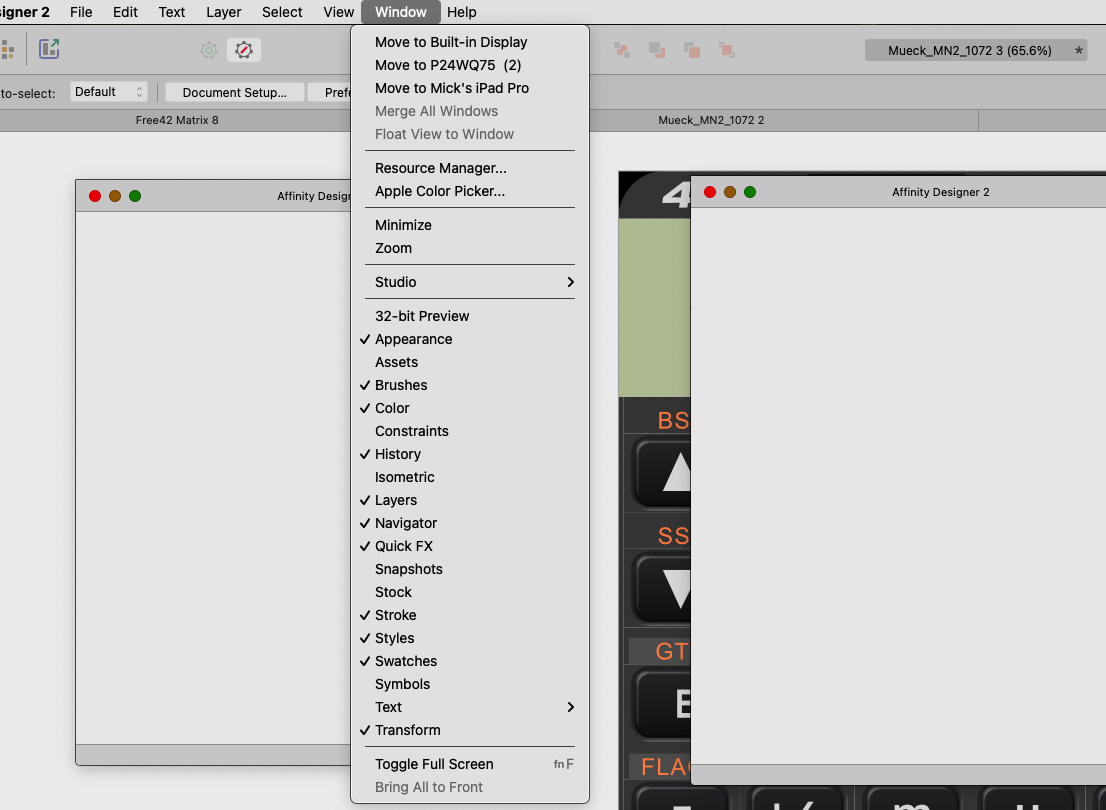The width and height of the screenshot is (1106, 810).
Task: Turn on 32-bit Preview
Action: coord(470,316)
